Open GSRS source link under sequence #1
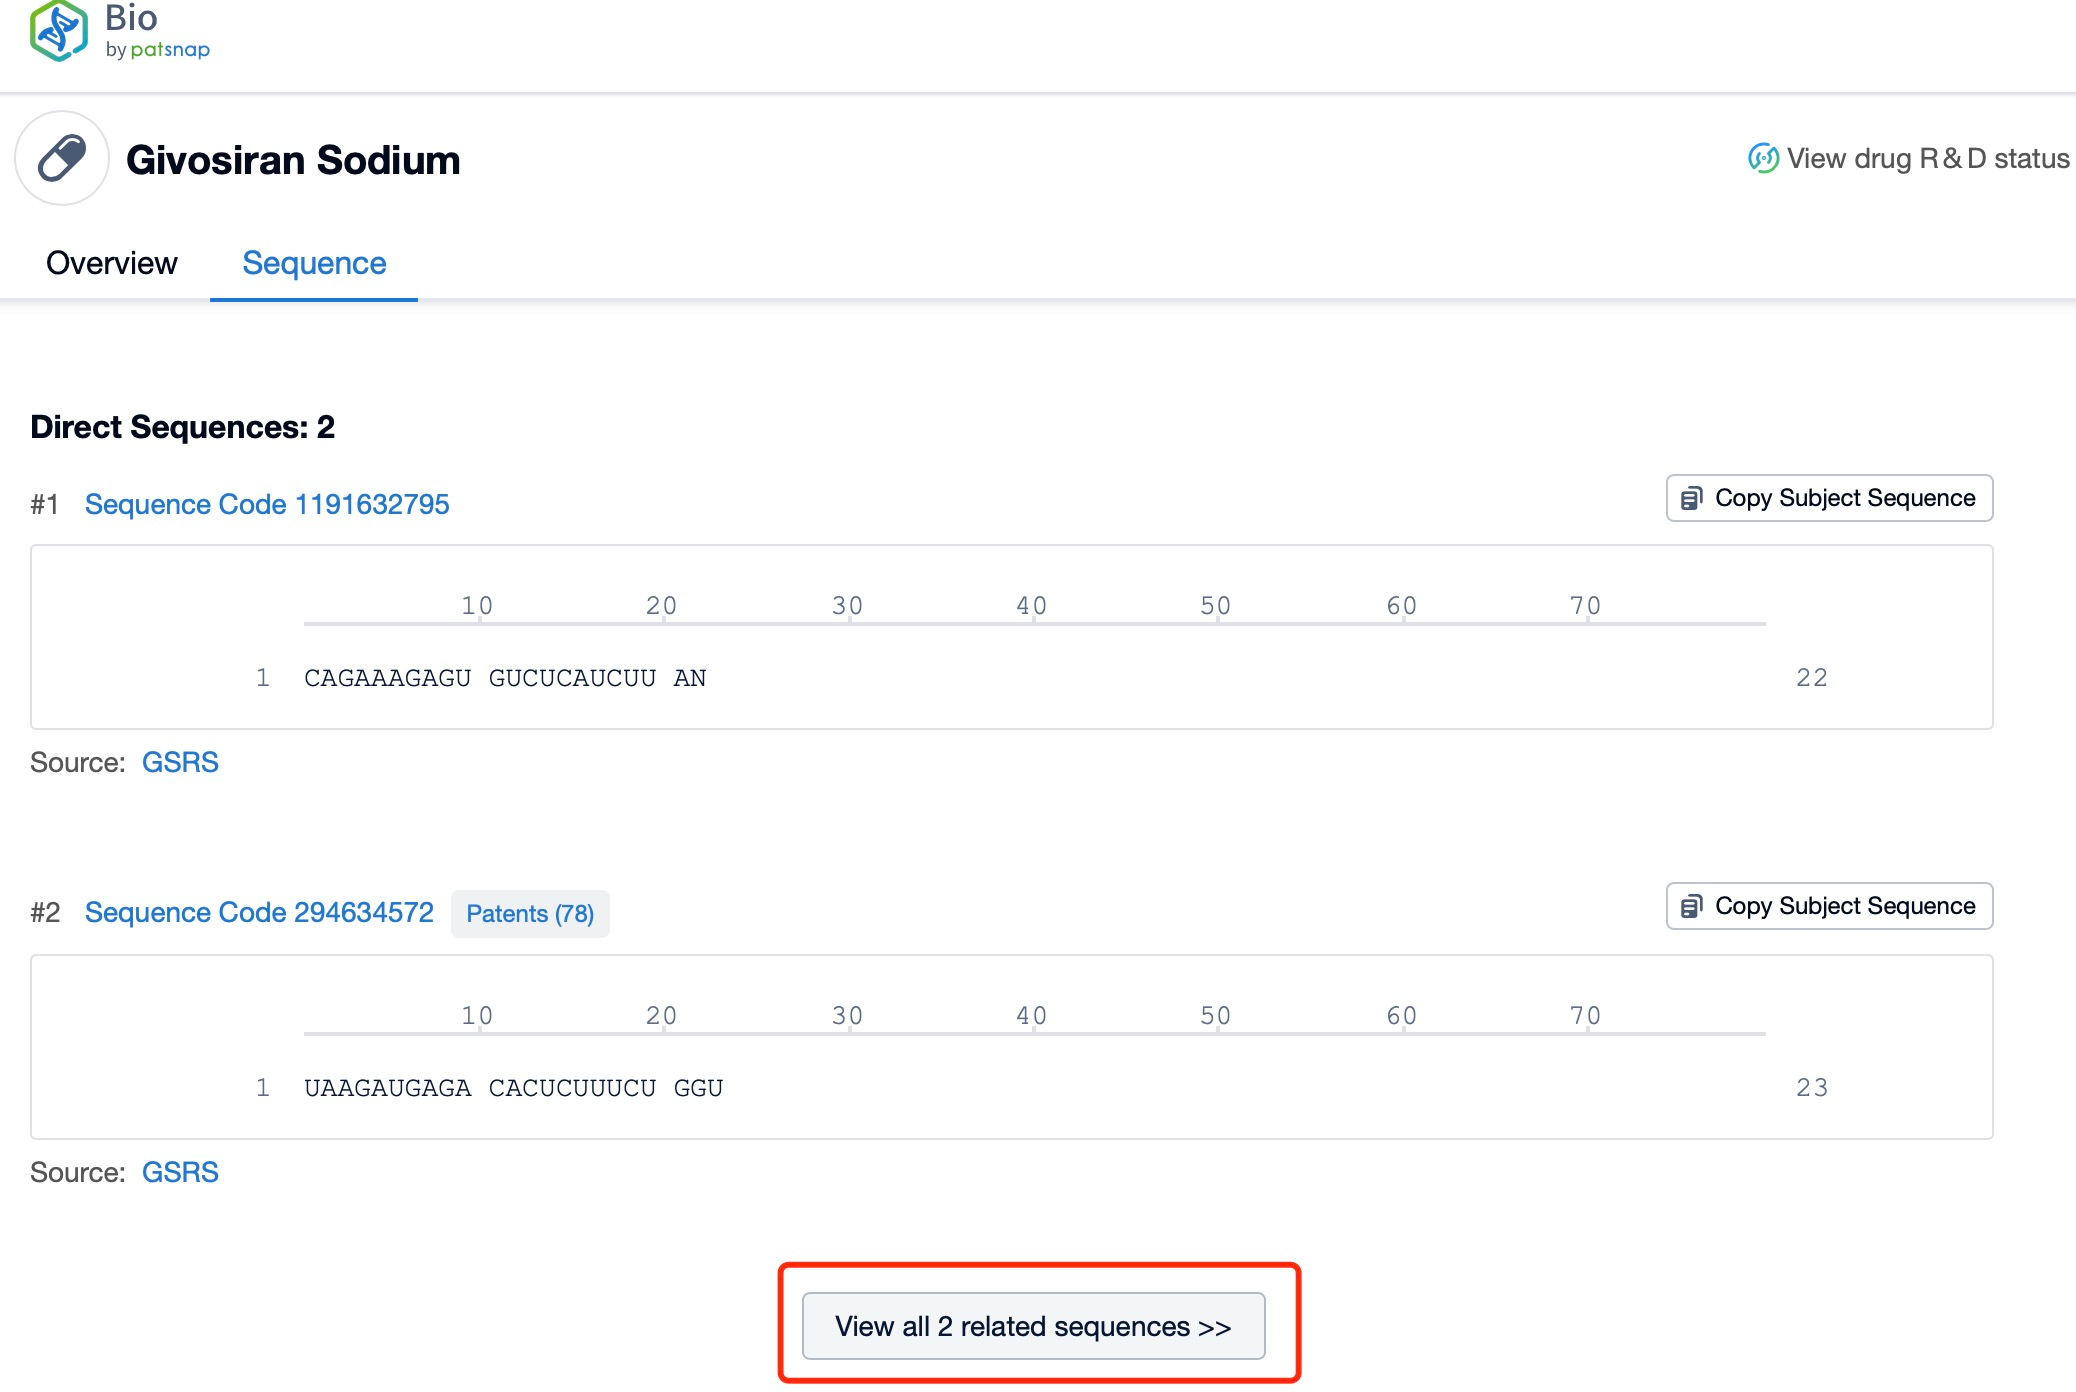 tap(180, 762)
